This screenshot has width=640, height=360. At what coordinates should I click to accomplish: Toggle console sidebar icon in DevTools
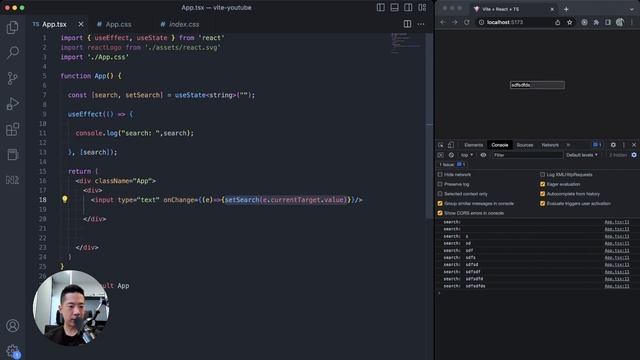[440, 155]
